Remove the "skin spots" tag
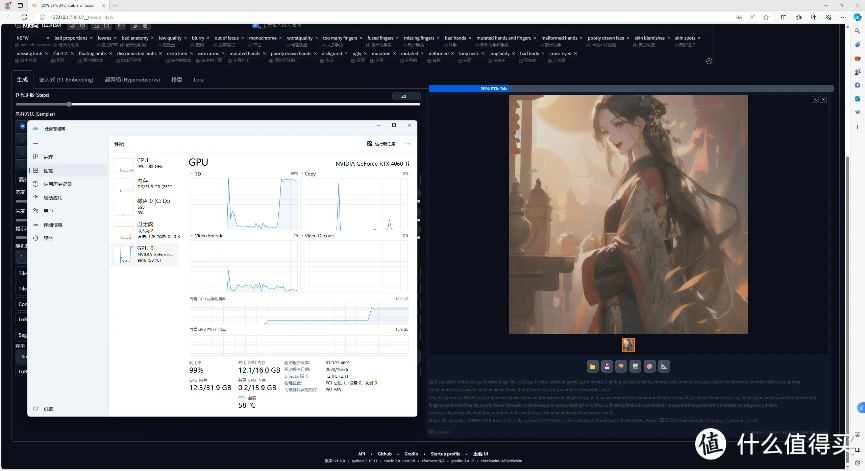Image resolution: width=865 pixels, height=471 pixels. 698,38
